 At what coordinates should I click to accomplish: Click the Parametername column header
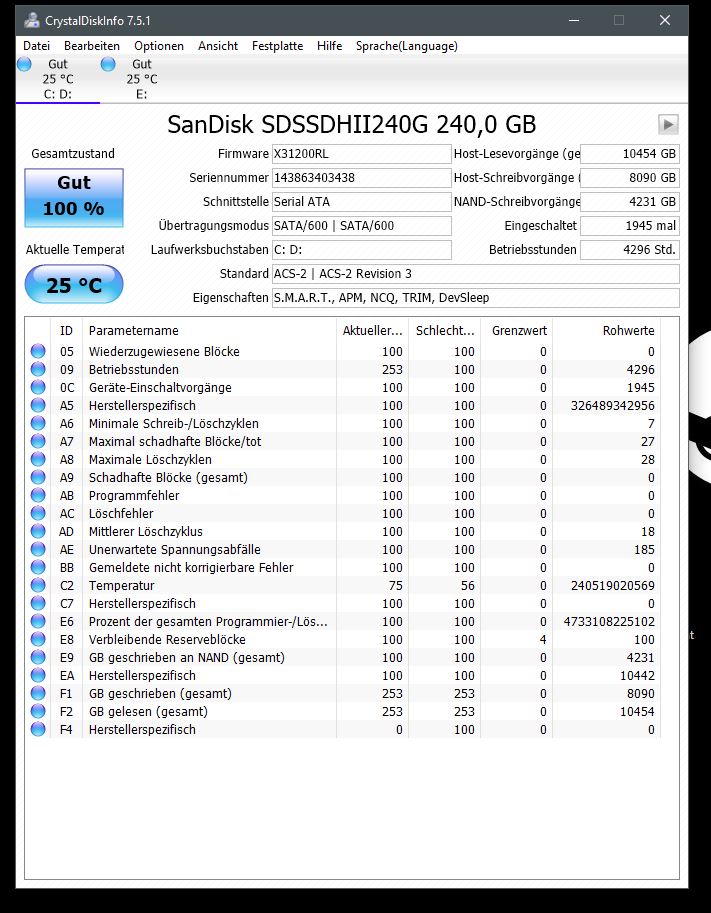pos(210,330)
